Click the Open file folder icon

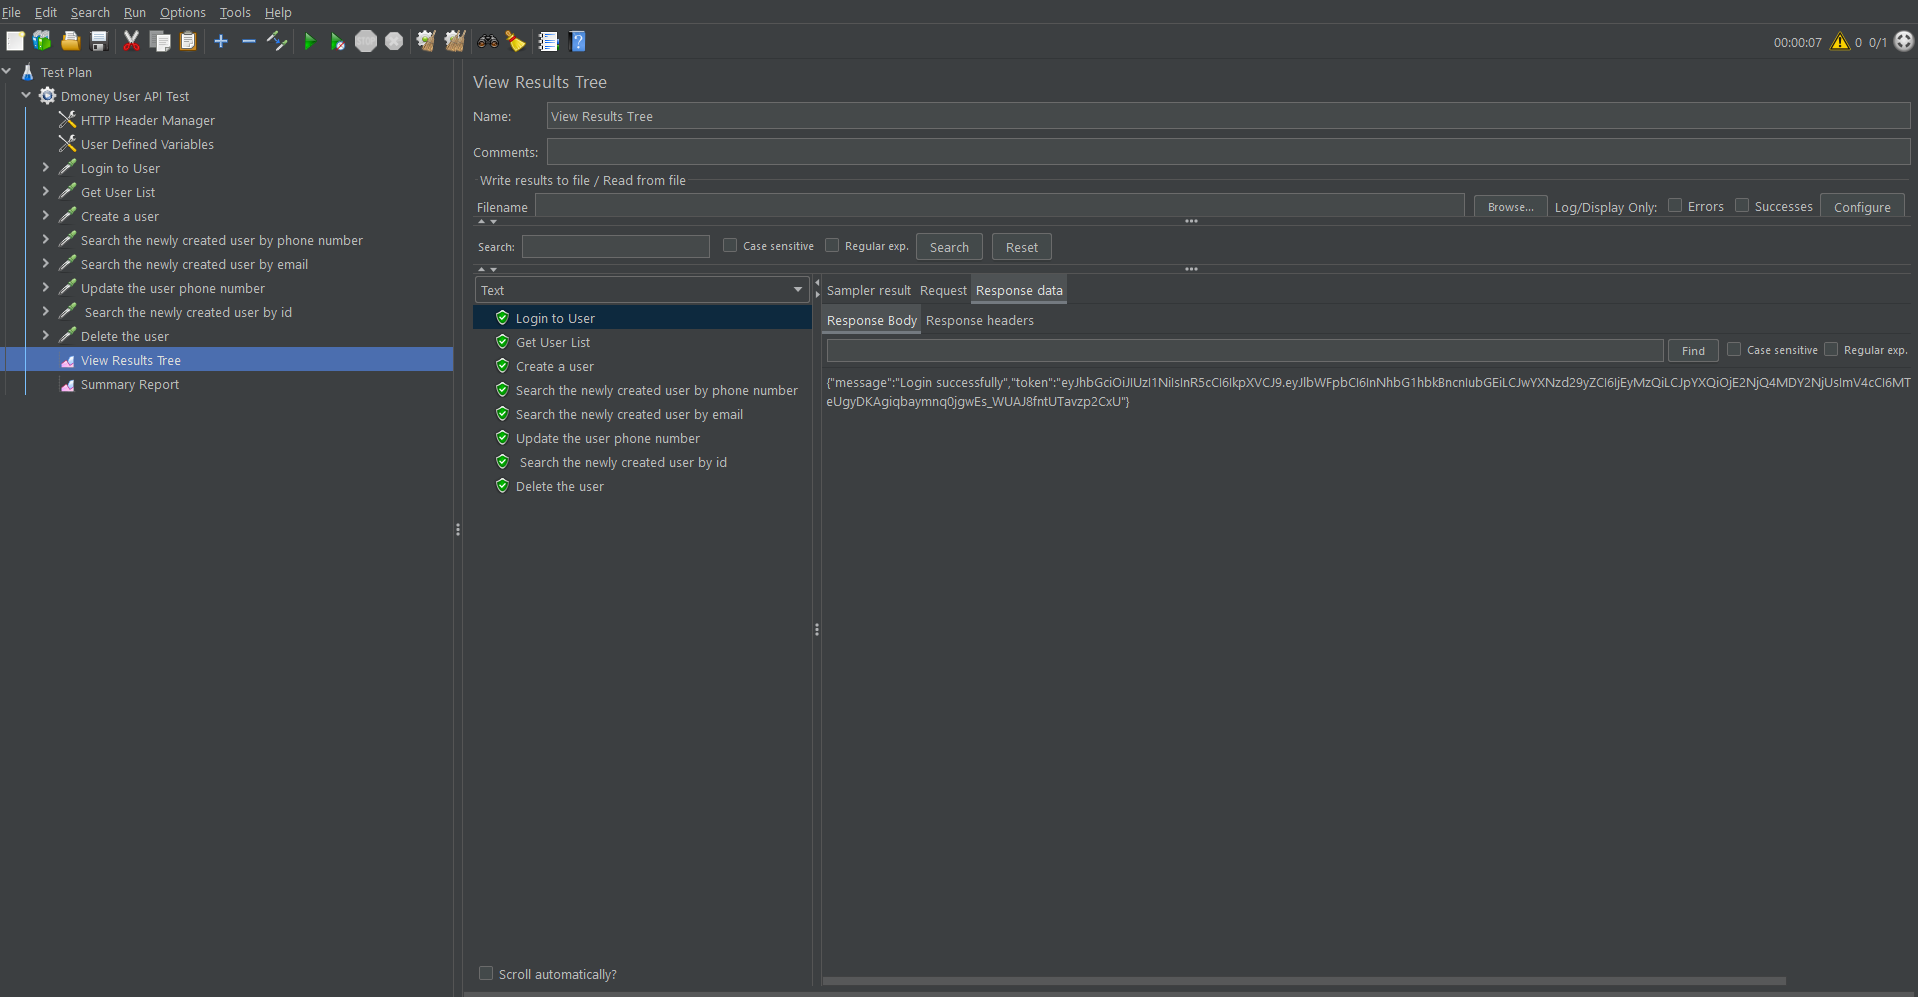pos(70,41)
